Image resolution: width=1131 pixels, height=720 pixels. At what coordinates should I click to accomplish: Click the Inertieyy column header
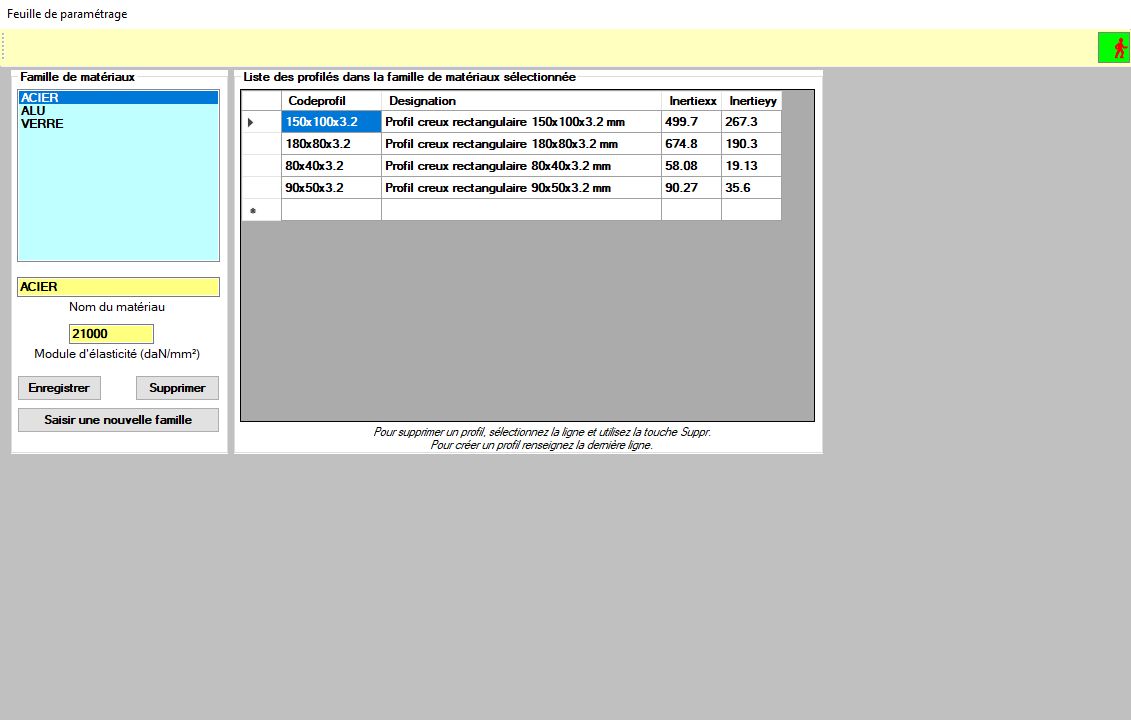tap(751, 101)
